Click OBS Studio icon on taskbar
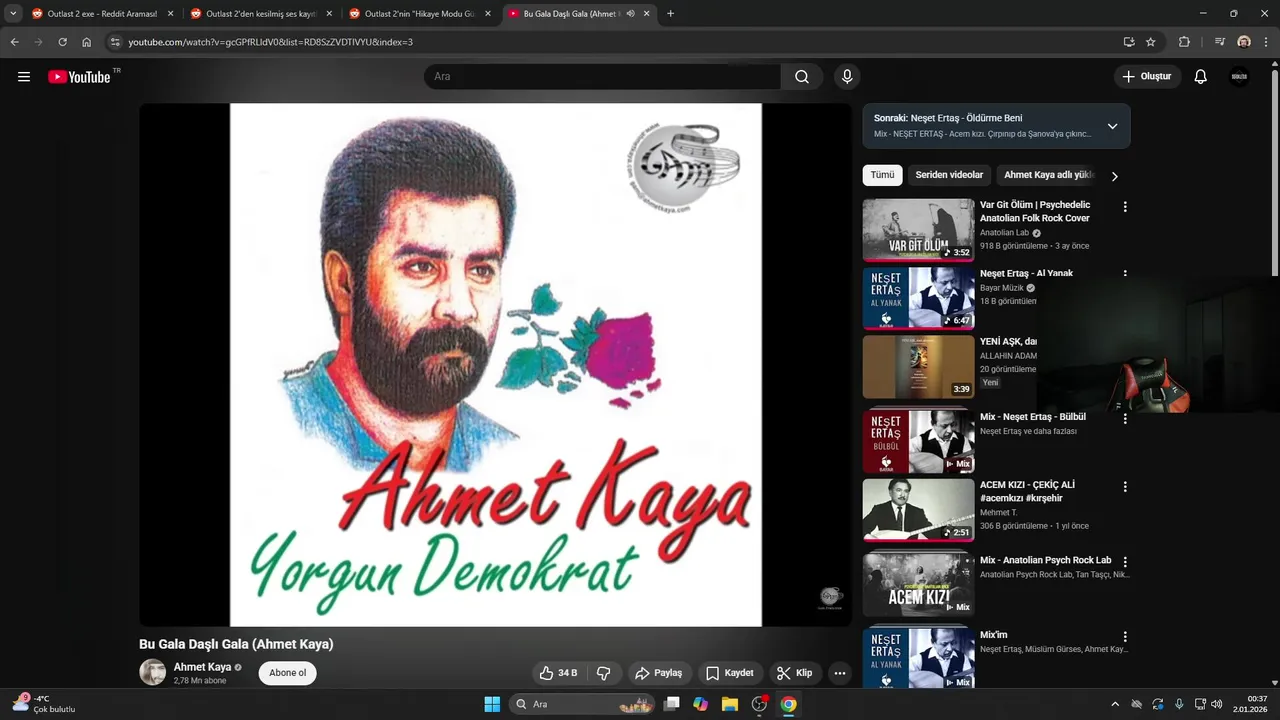This screenshot has height=720, width=1280. [759, 704]
